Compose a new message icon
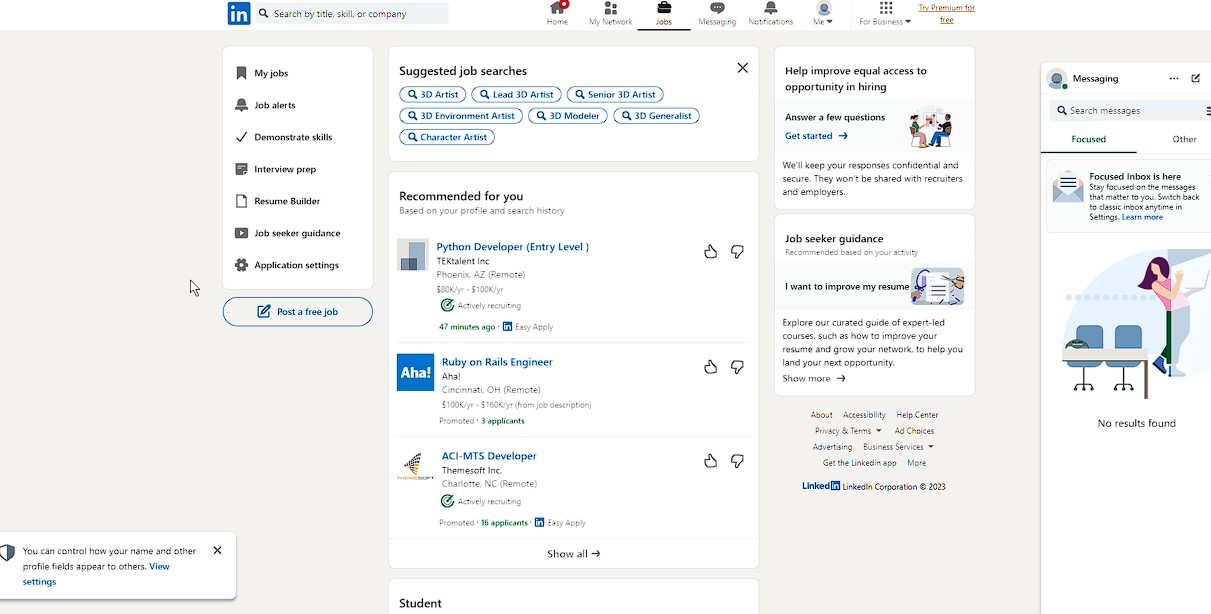This screenshot has width=1211, height=614. pos(1196,78)
